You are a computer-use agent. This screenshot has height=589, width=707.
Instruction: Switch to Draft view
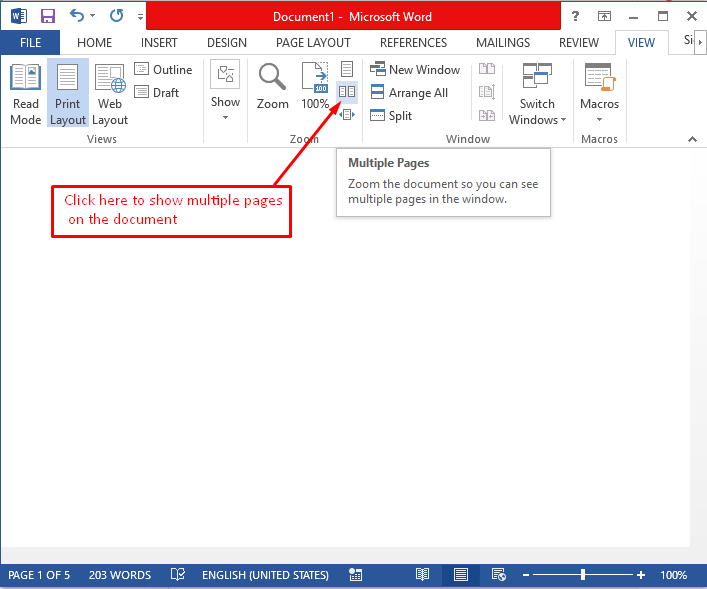[x=156, y=92]
